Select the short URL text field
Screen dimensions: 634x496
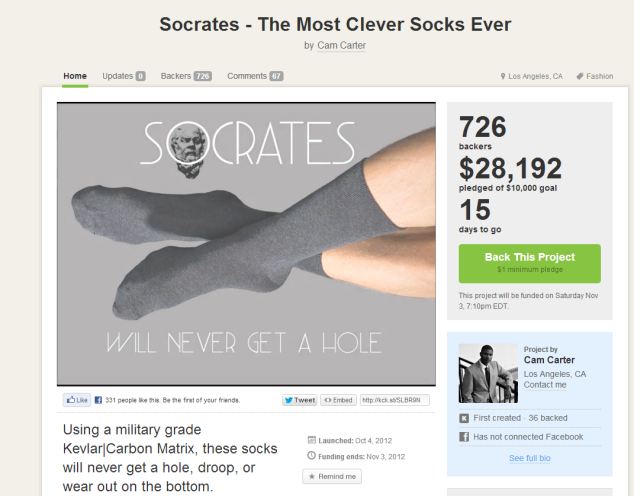coord(394,400)
